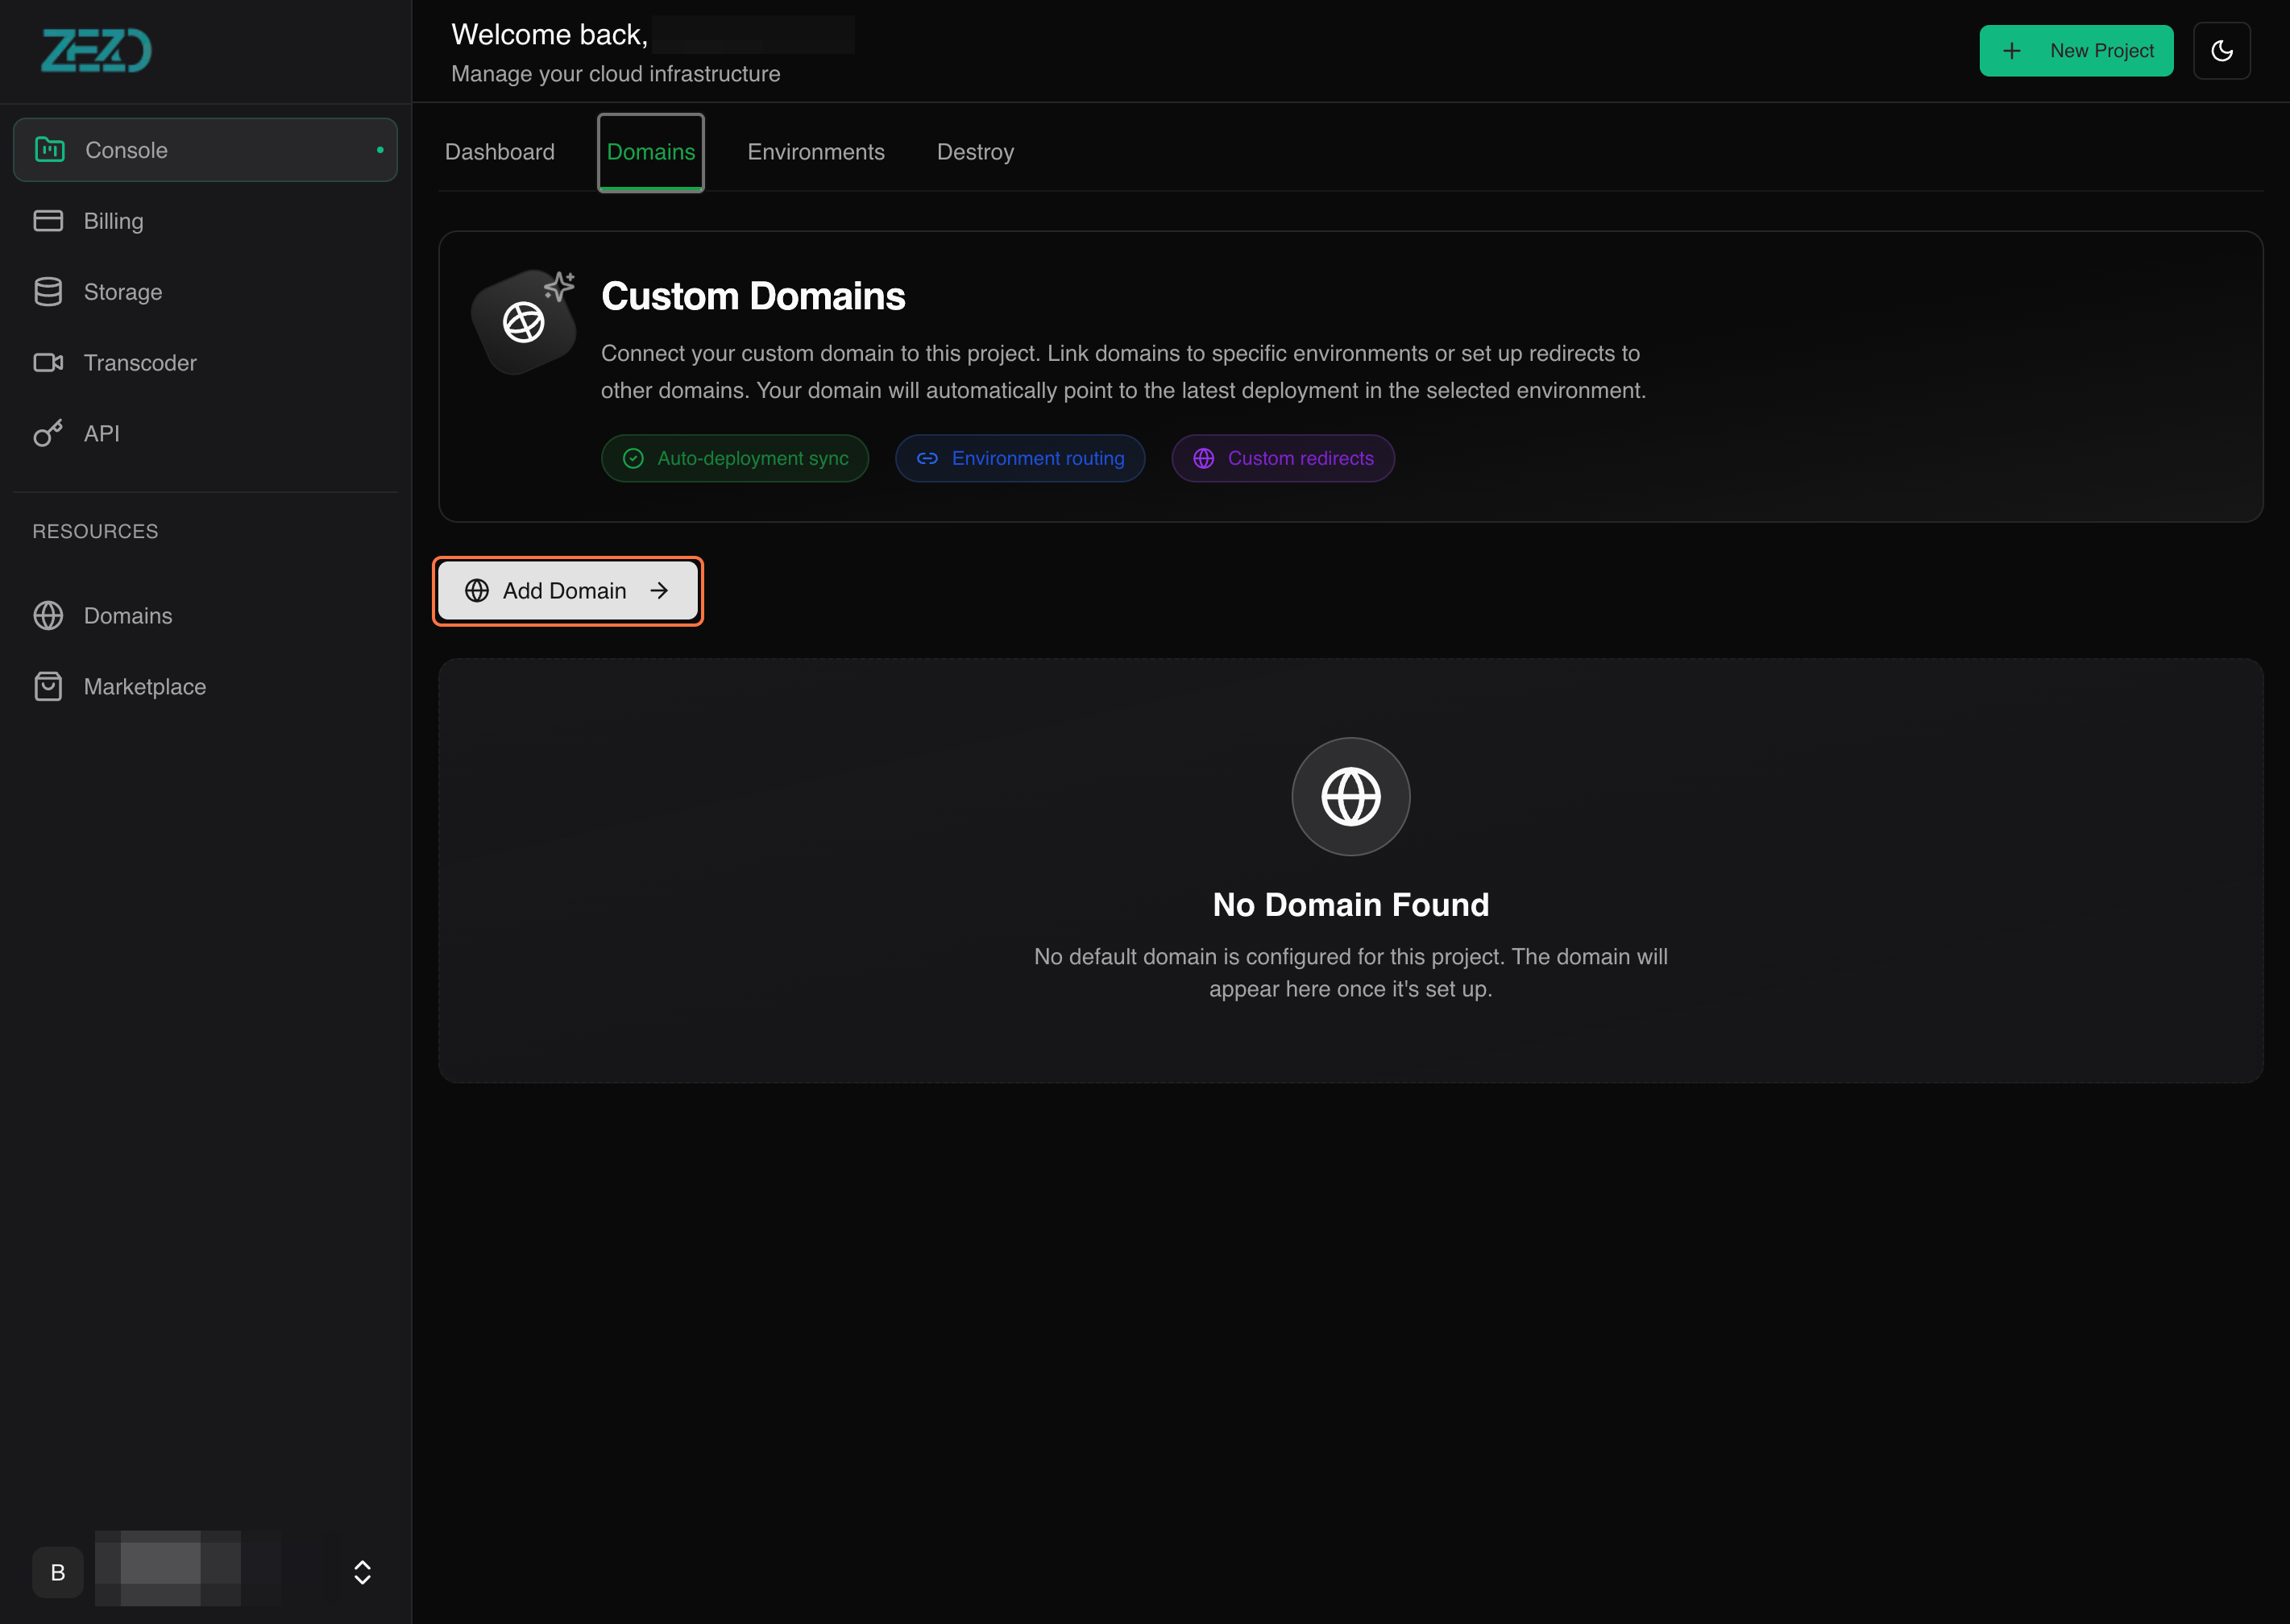2290x1624 pixels.
Task: Switch to the Environments tab
Action: pos(815,152)
